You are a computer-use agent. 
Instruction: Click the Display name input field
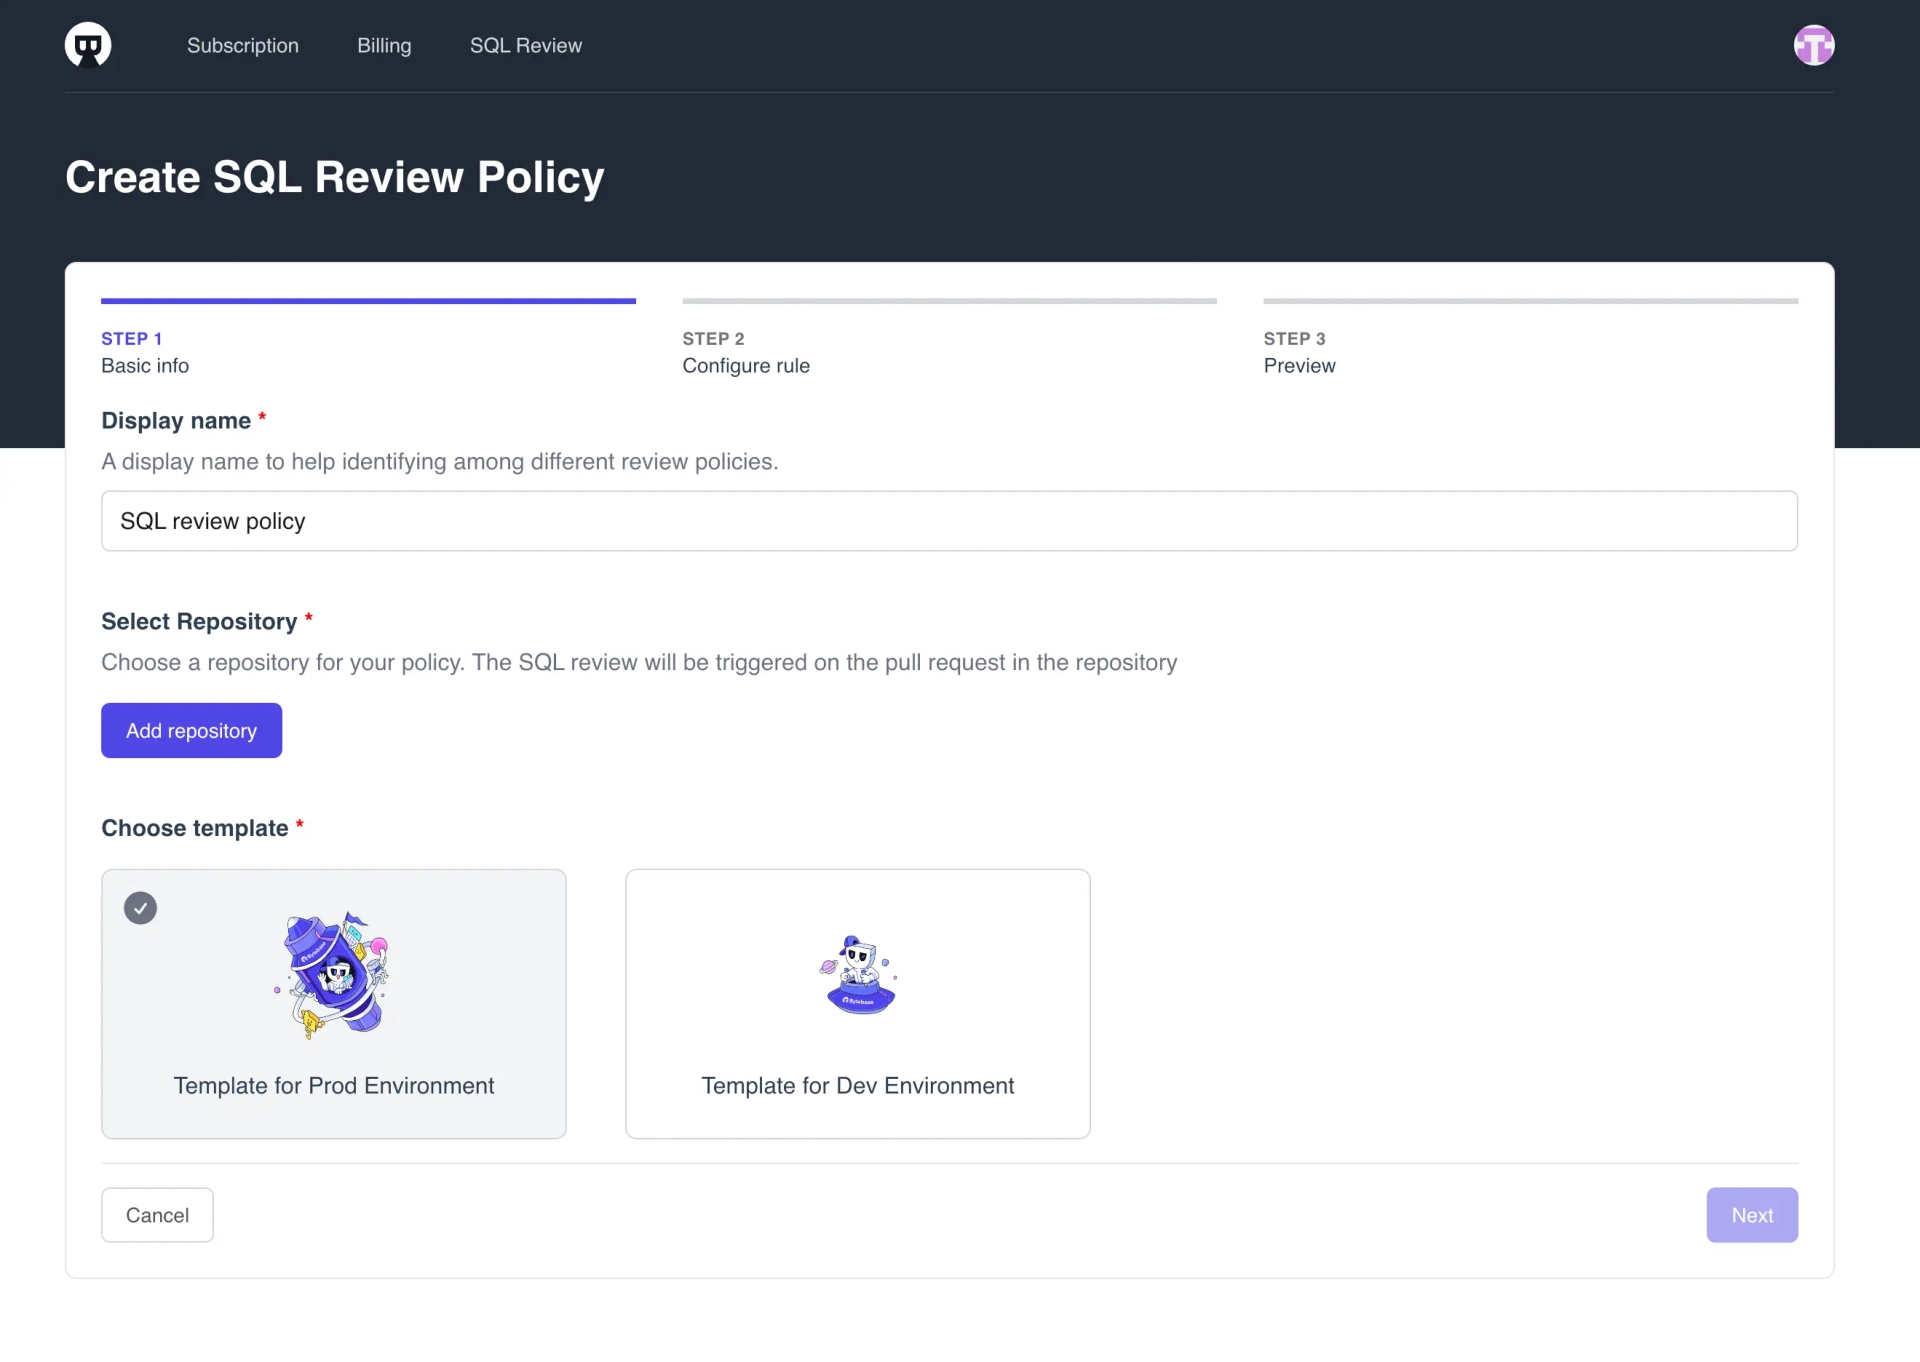[x=949, y=520]
